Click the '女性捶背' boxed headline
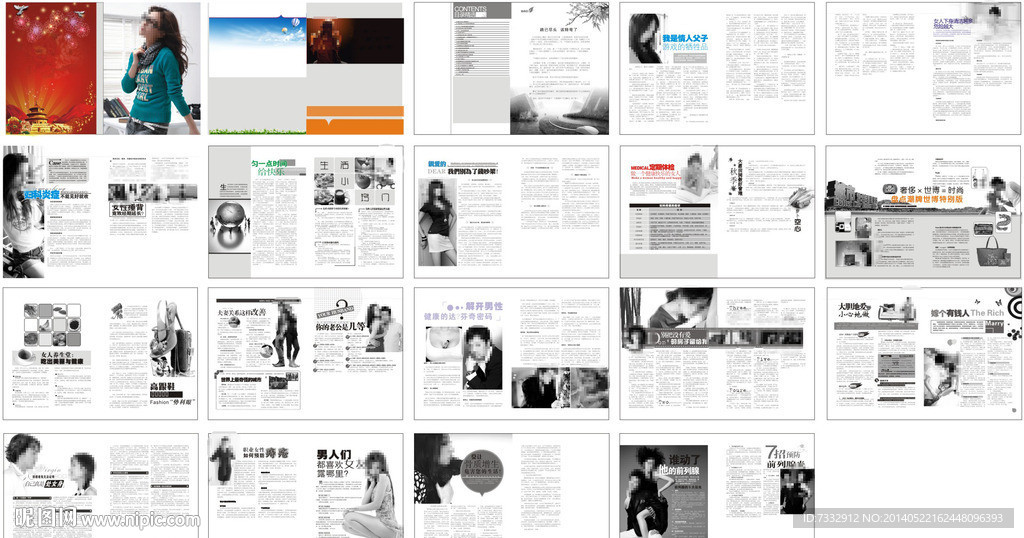 128,210
